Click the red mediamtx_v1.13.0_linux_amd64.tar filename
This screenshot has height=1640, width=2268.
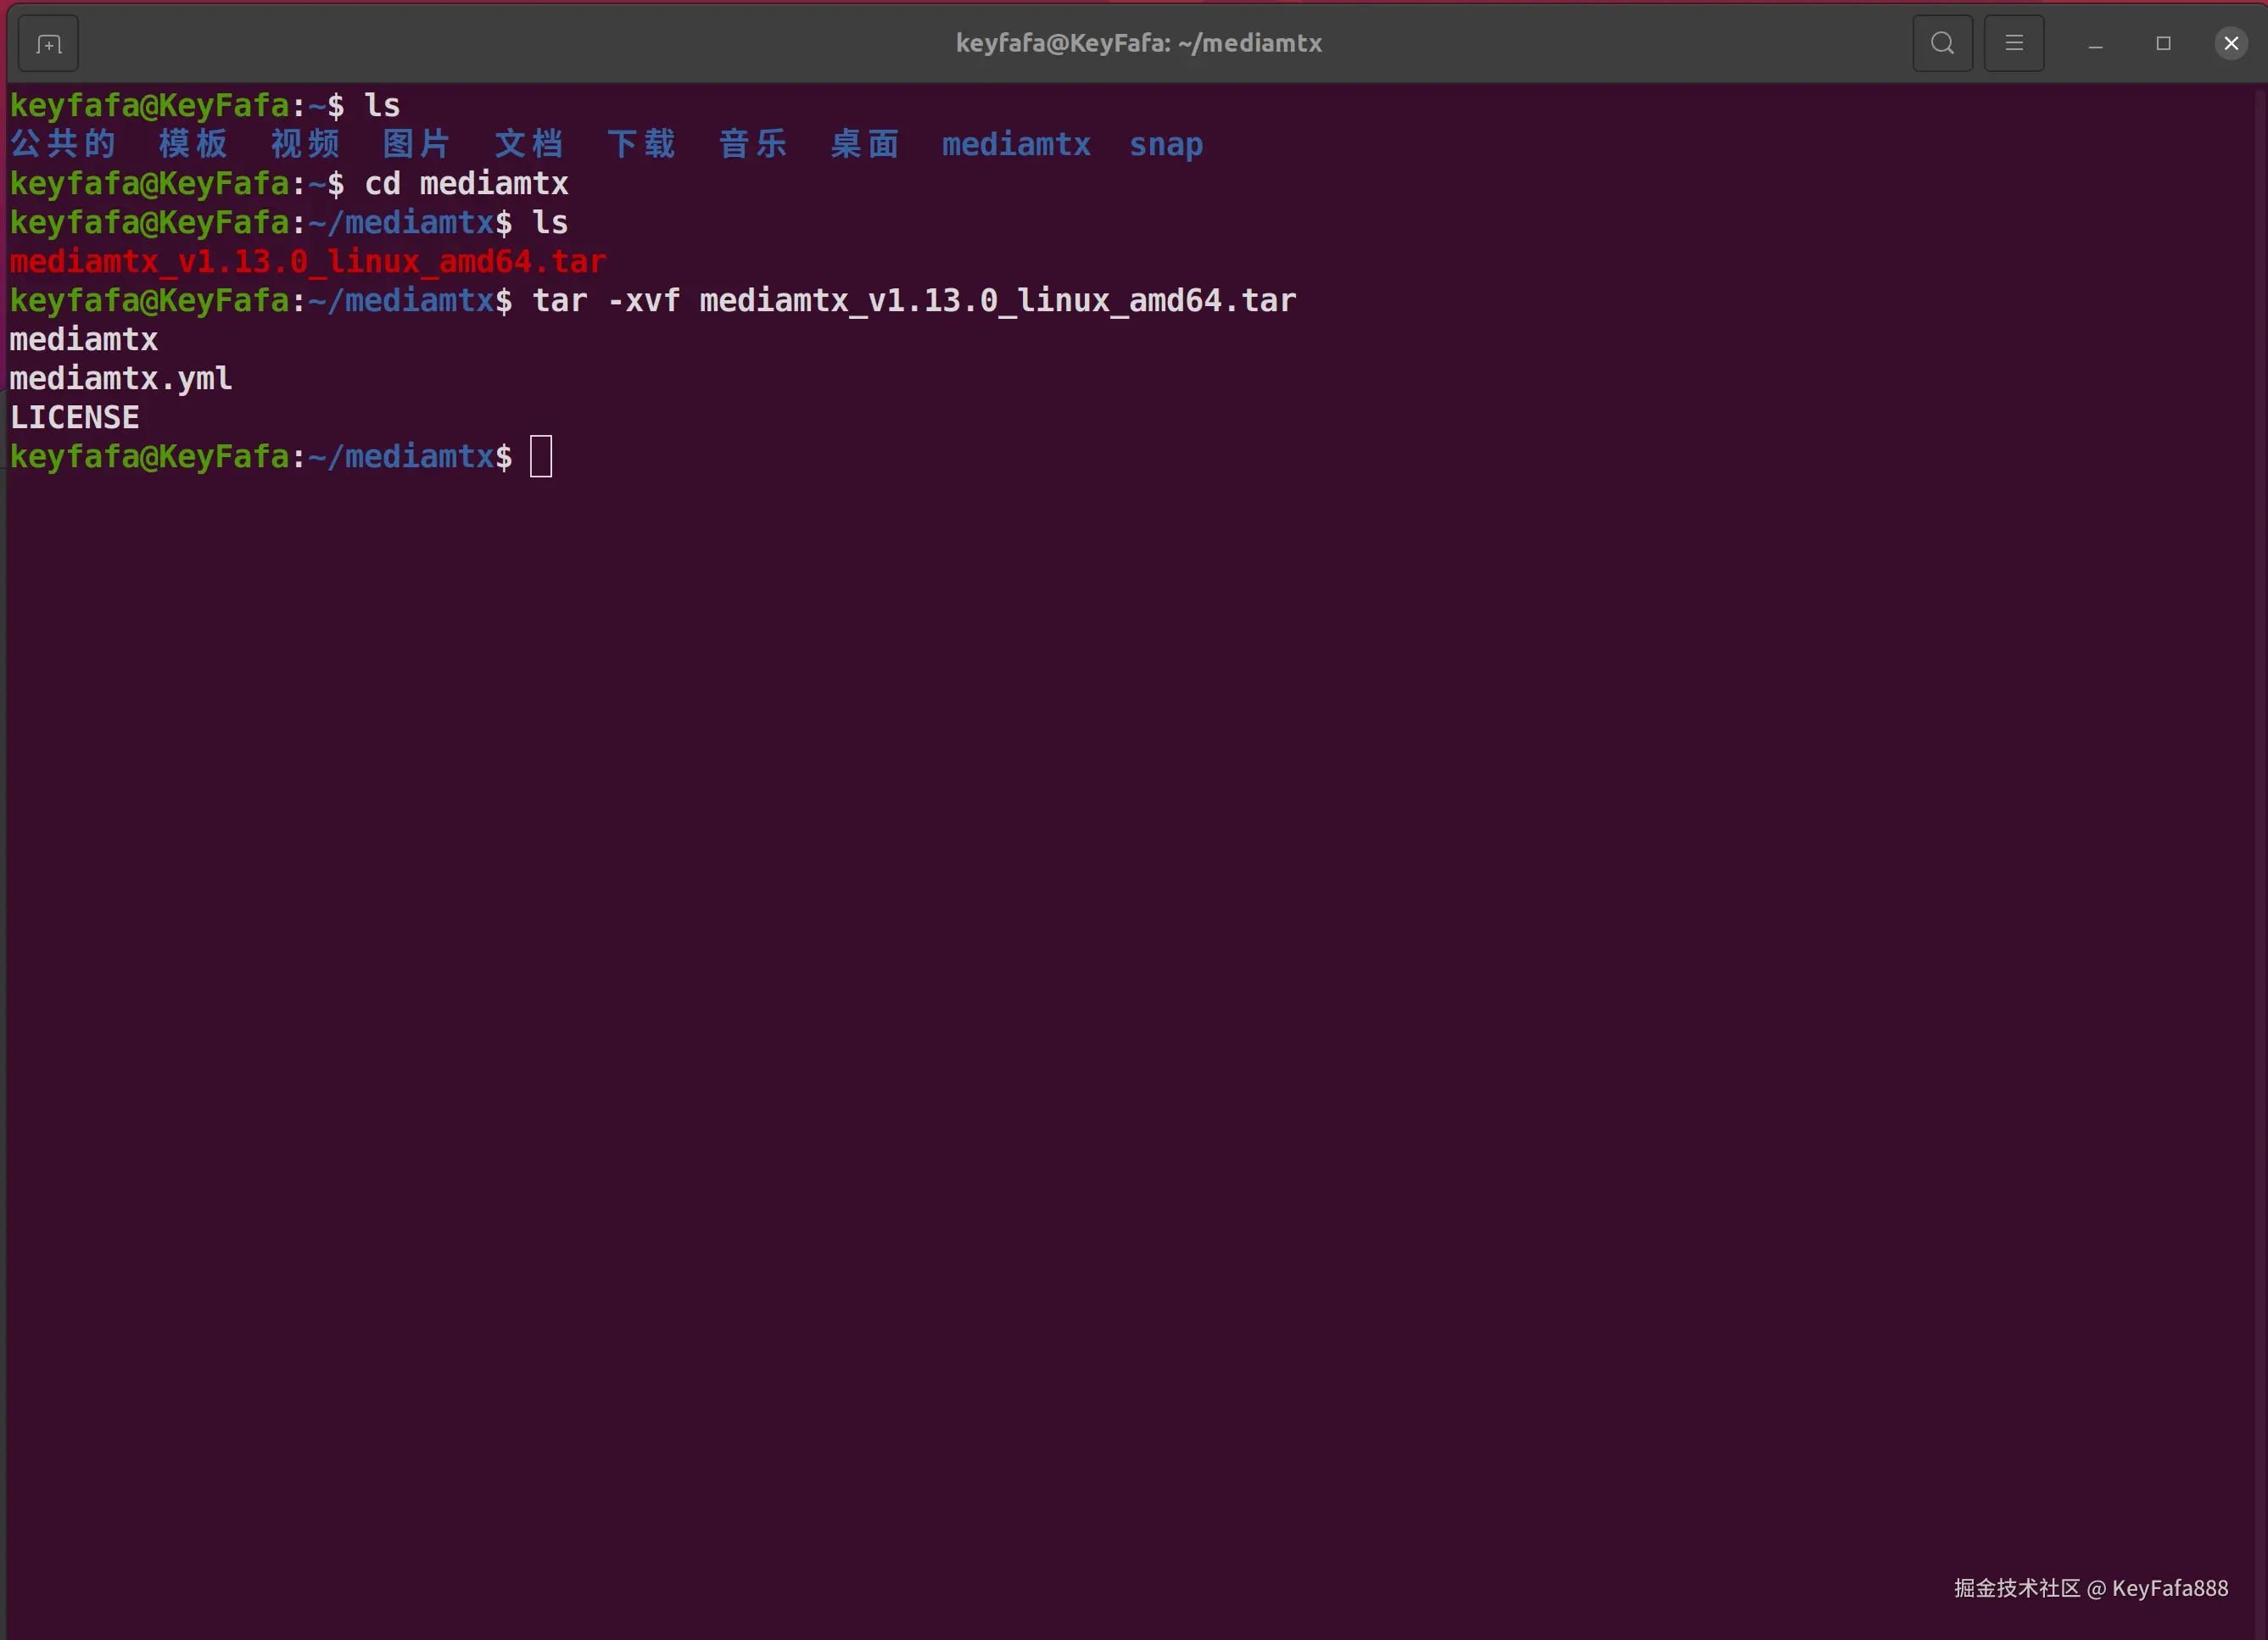[x=308, y=262]
